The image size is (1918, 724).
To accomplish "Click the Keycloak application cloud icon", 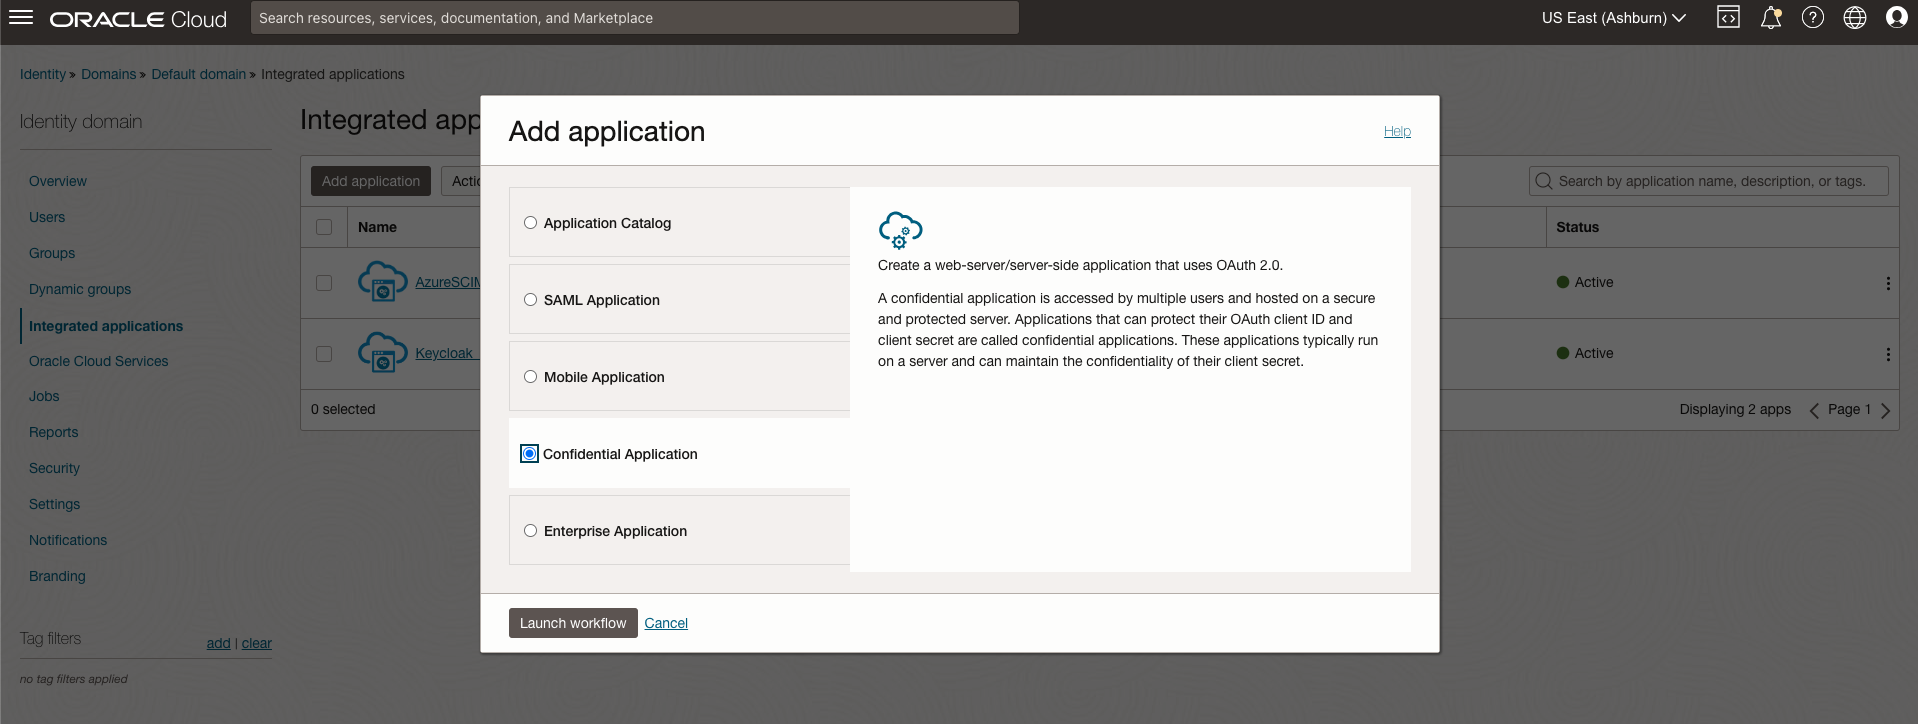I will (x=382, y=353).
